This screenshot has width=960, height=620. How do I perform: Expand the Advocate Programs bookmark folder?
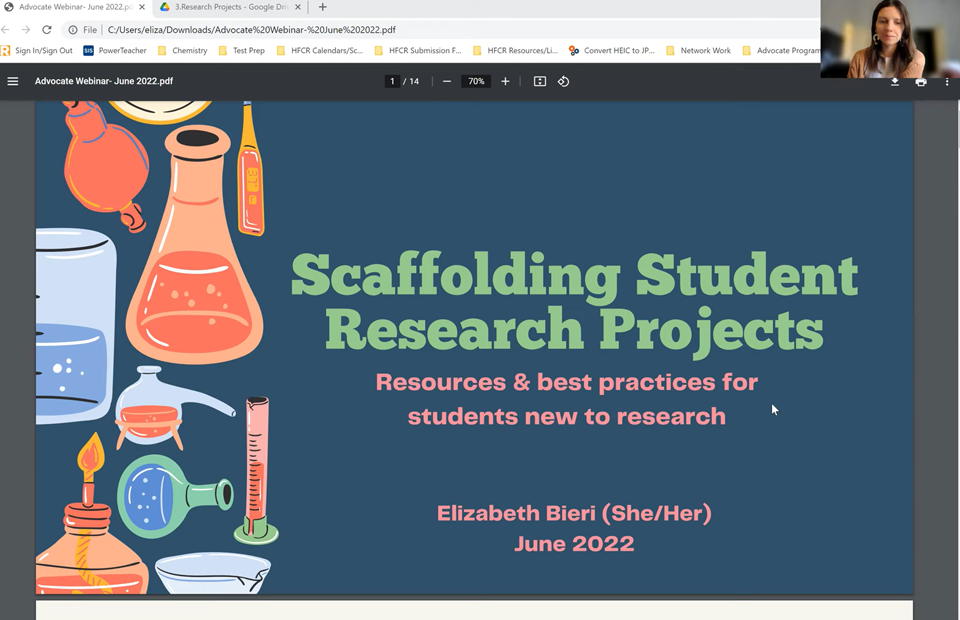click(786, 50)
